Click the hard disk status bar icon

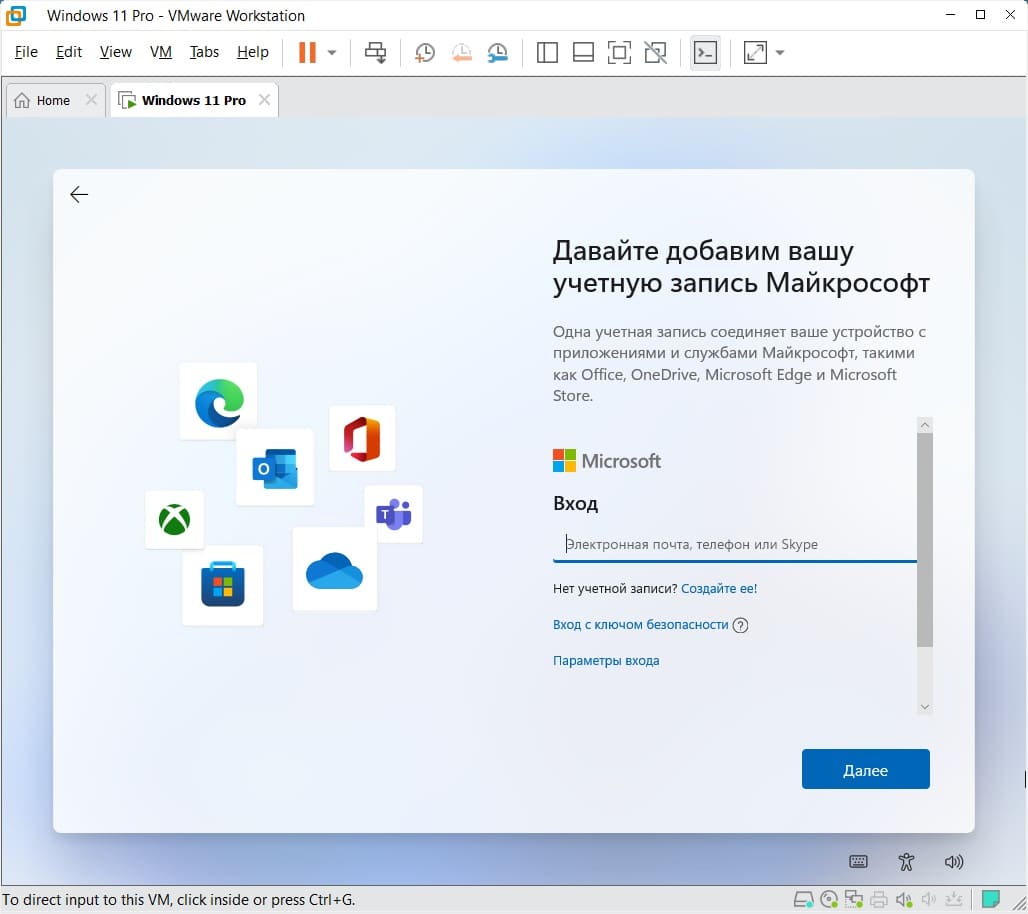pyautogui.click(x=804, y=899)
